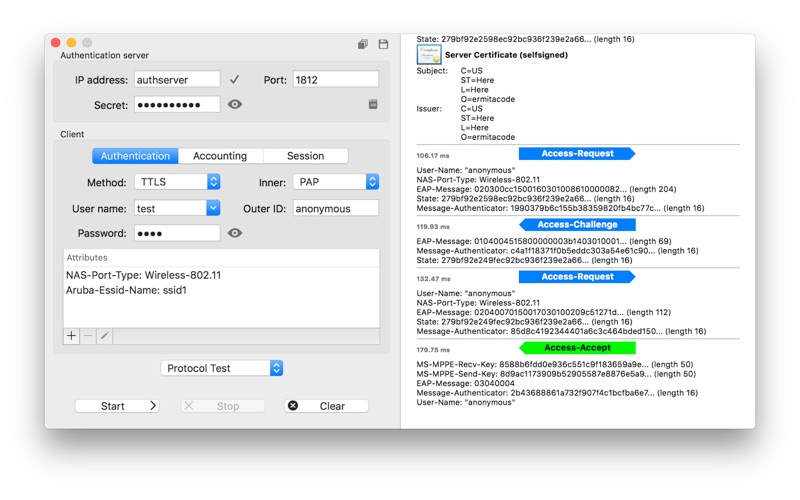Click the save configuration floppy icon
This screenshot has width=800, height=500.
383,45
